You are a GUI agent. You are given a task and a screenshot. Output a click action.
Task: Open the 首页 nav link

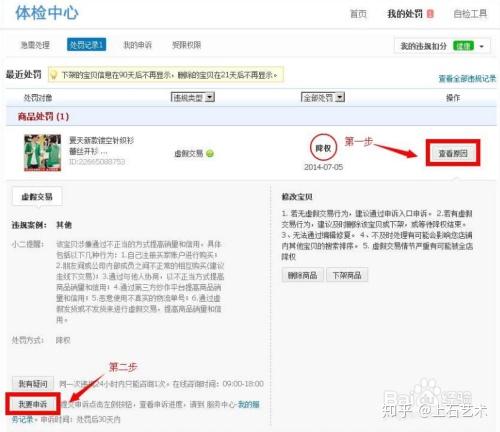point(358,14)
